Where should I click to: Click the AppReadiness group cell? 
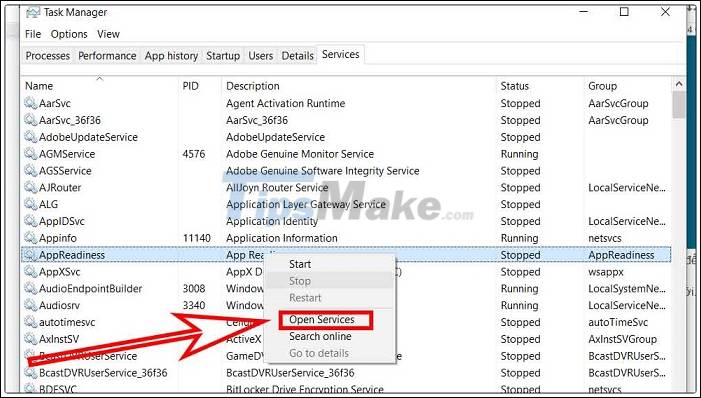(621, 255)
